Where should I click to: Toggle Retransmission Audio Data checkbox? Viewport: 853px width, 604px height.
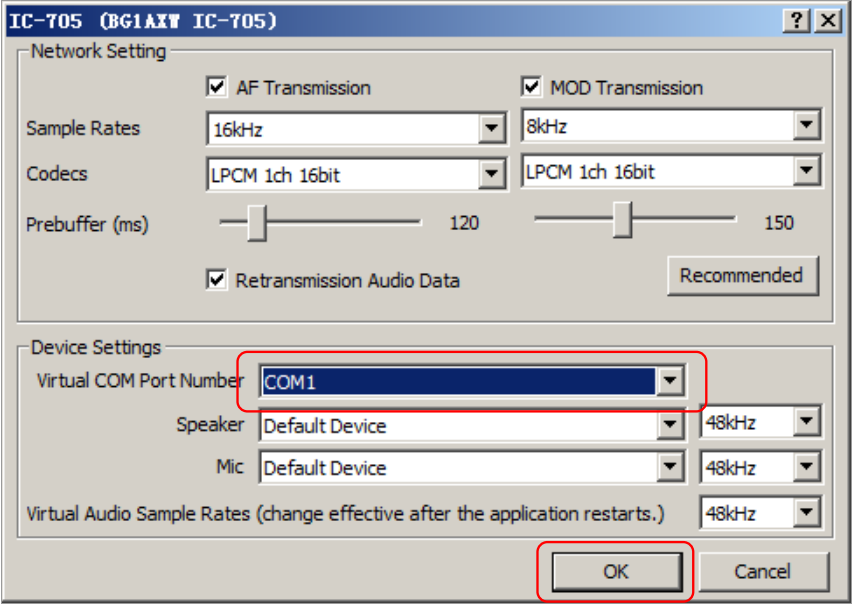217,280
